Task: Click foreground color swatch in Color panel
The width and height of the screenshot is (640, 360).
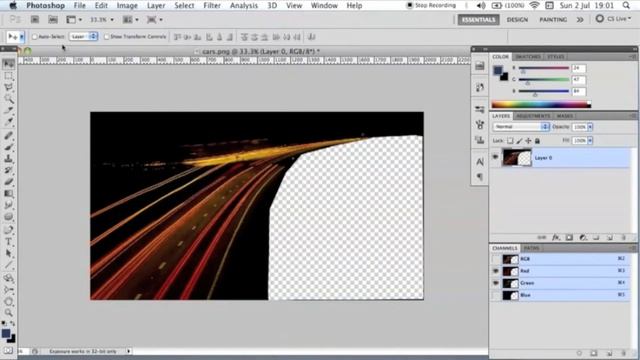Action: point(498,71)
